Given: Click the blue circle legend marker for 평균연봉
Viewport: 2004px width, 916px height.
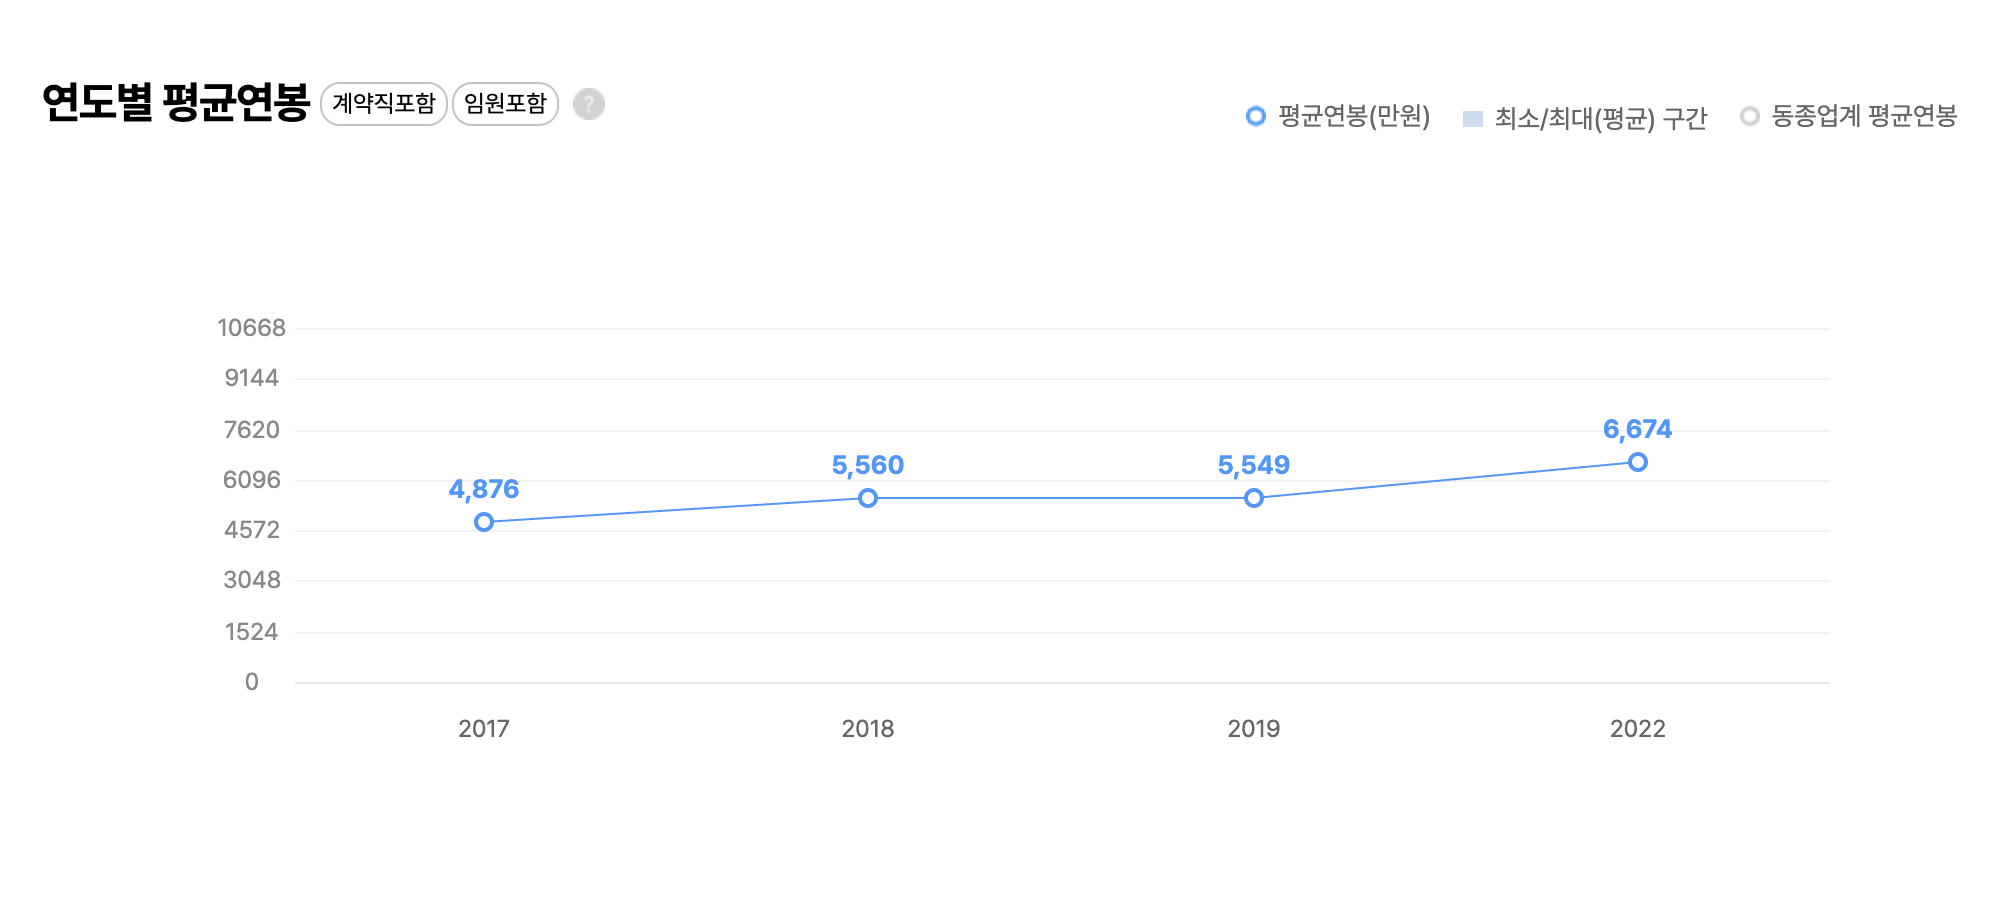Looking at the screenshot, I should pyautogui.click(x=1256, y=117).
